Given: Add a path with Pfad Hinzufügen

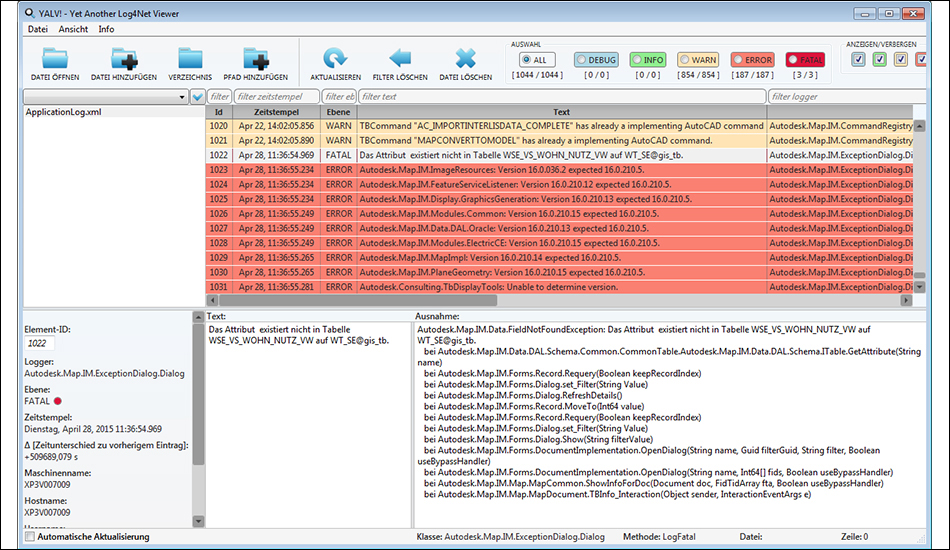Looking at the screenshot, I should click(256, 64).
